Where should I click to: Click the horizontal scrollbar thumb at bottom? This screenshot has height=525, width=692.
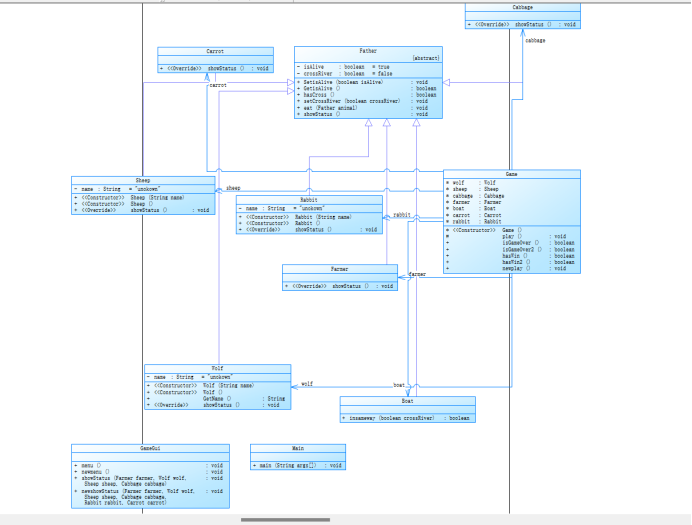(x=286, y=520)
